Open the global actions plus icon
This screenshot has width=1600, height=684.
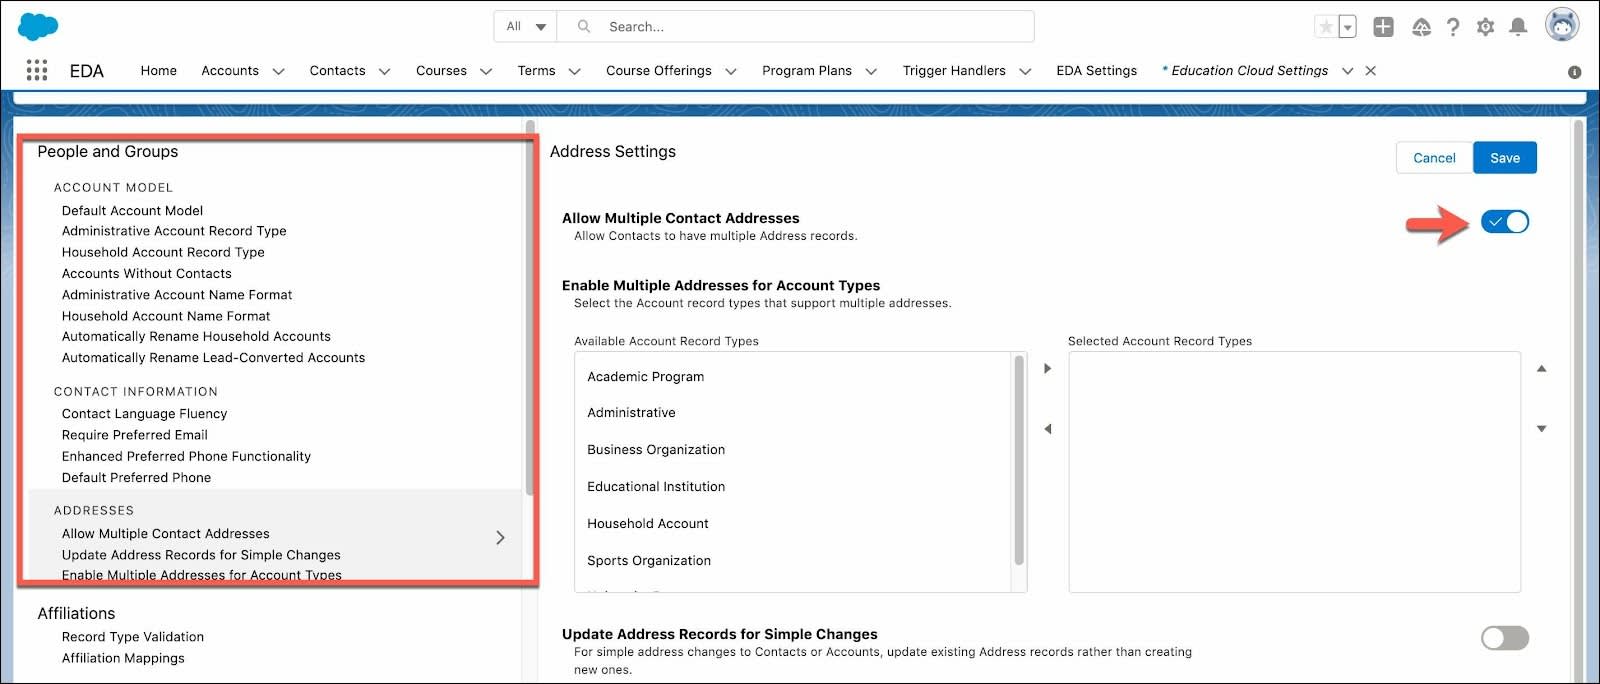pyautogui.click(x=1383, y=27)
